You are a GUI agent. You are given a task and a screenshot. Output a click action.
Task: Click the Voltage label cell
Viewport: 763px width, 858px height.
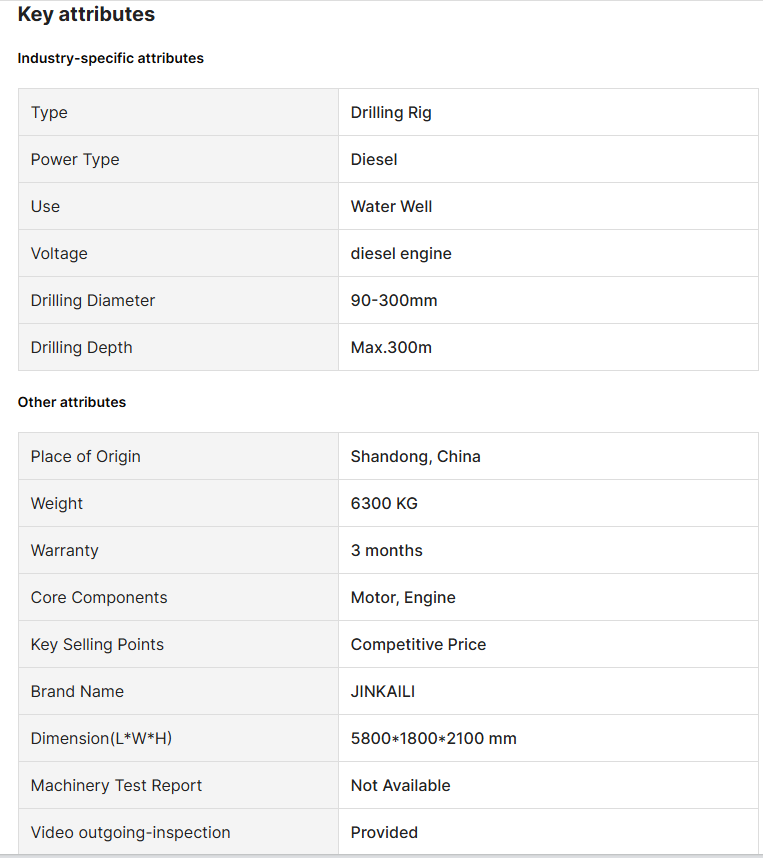(178, 253)
